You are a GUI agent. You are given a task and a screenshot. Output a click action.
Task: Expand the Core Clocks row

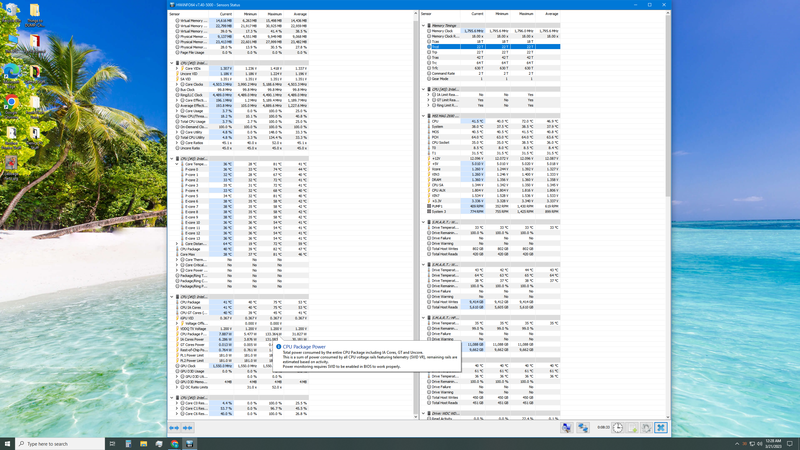click(x=177, y=84)
